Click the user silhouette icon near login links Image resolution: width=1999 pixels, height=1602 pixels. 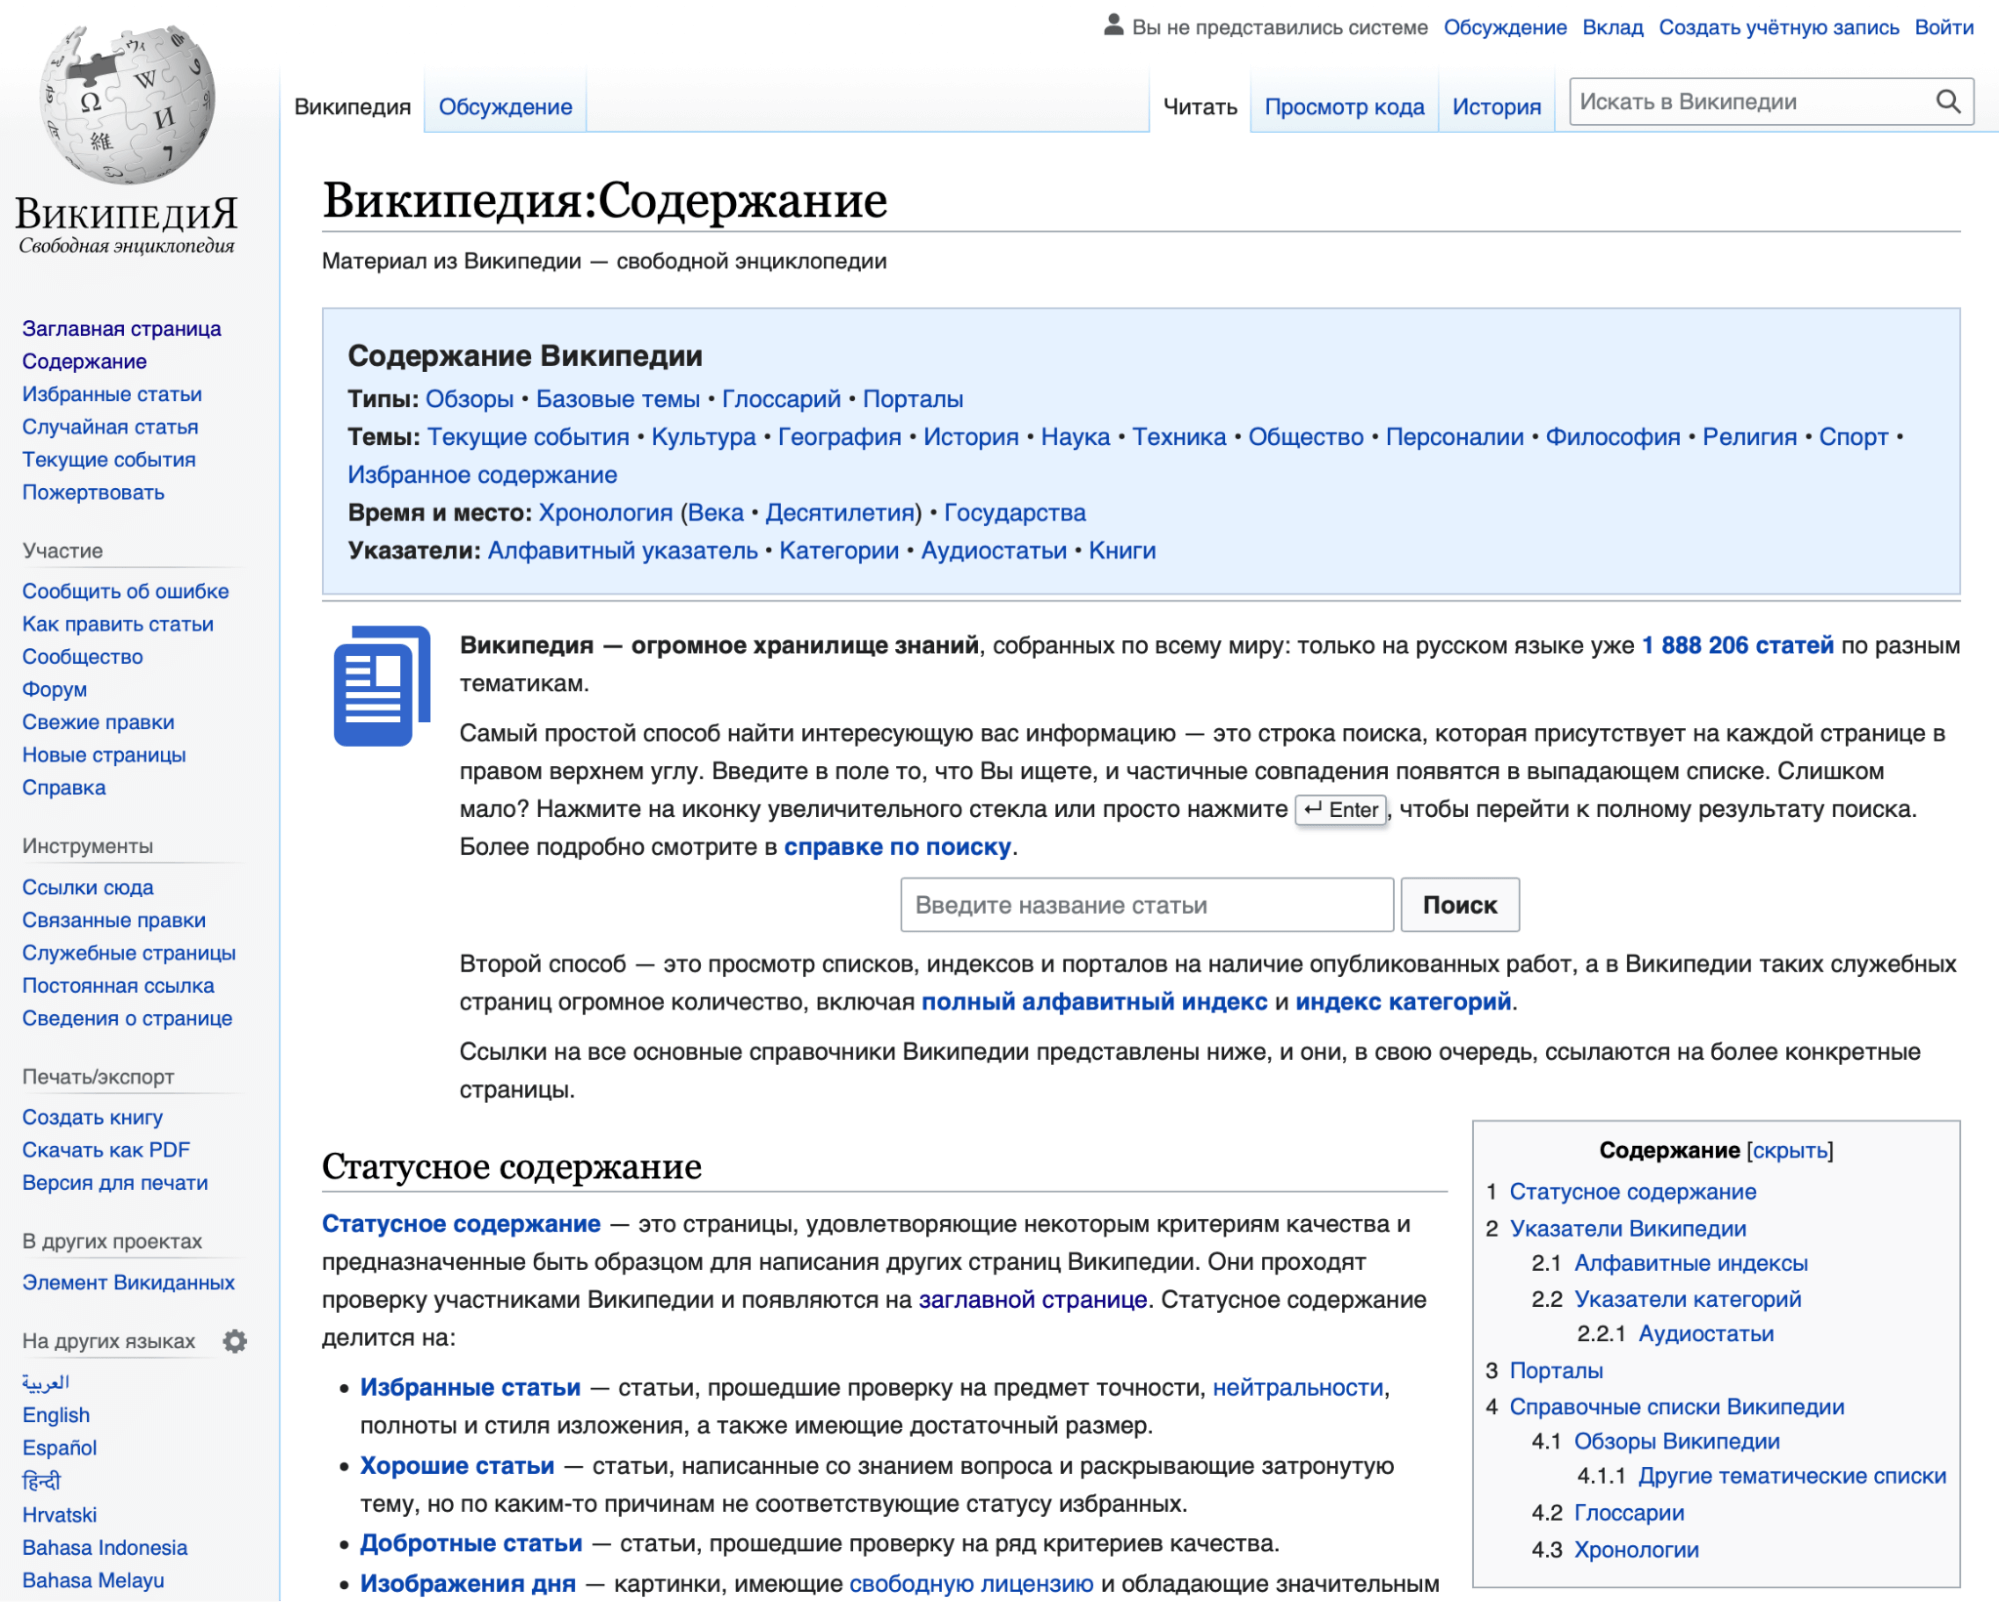(x=1112, y=26)
